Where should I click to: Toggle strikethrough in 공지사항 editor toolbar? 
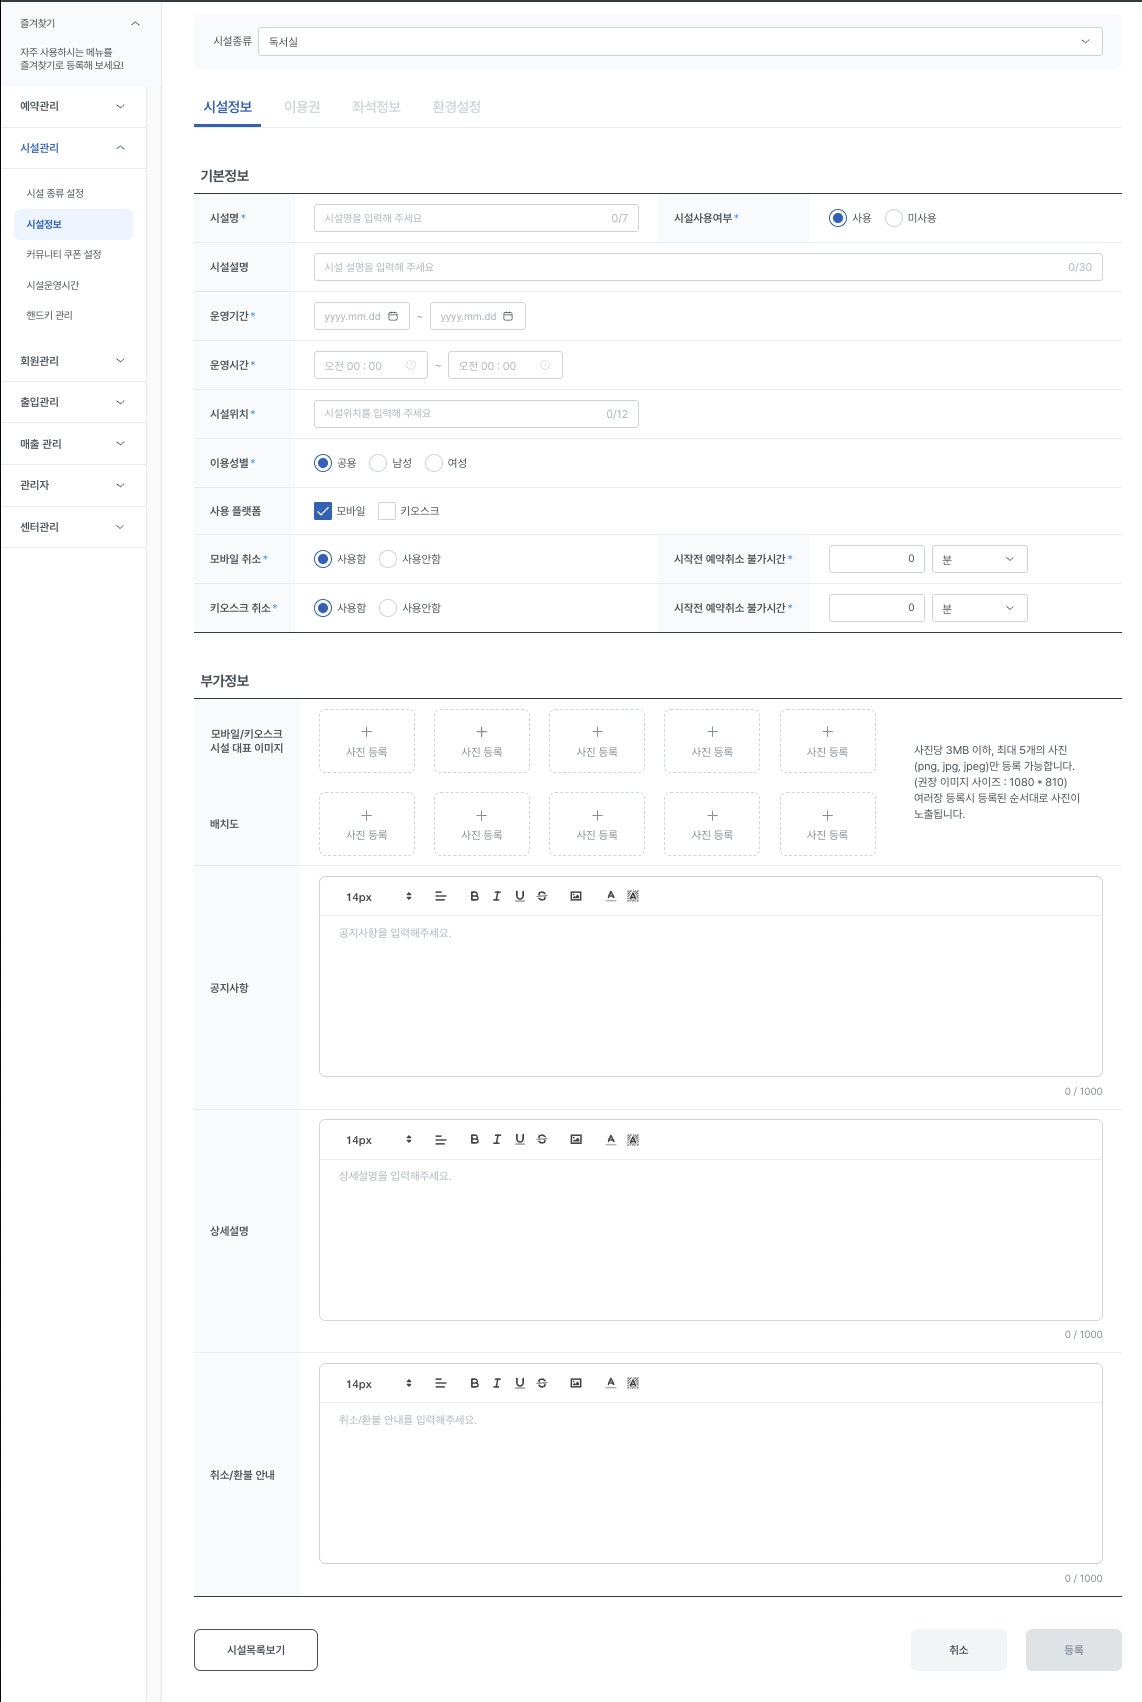pos(542,896)
